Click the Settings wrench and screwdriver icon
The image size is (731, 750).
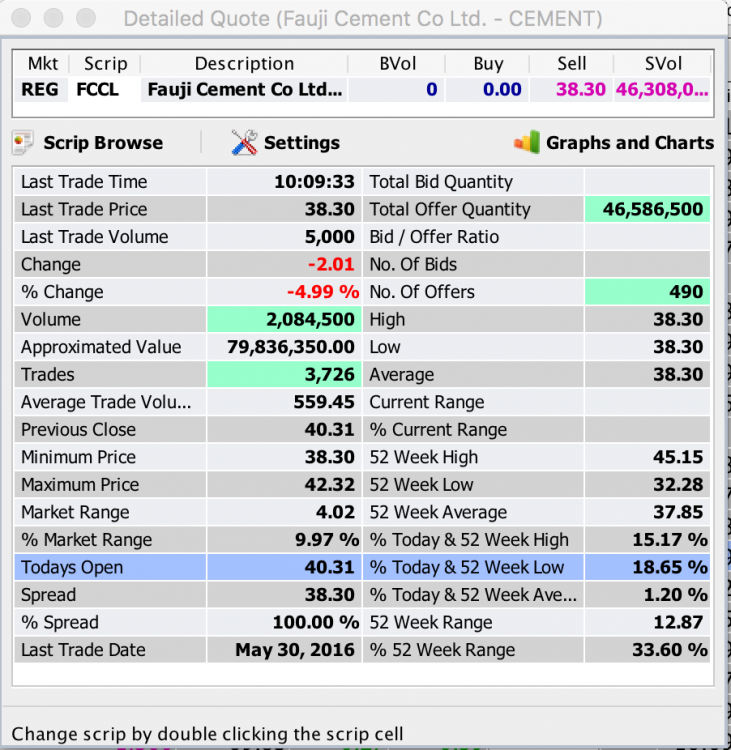(x=244, y=143)
